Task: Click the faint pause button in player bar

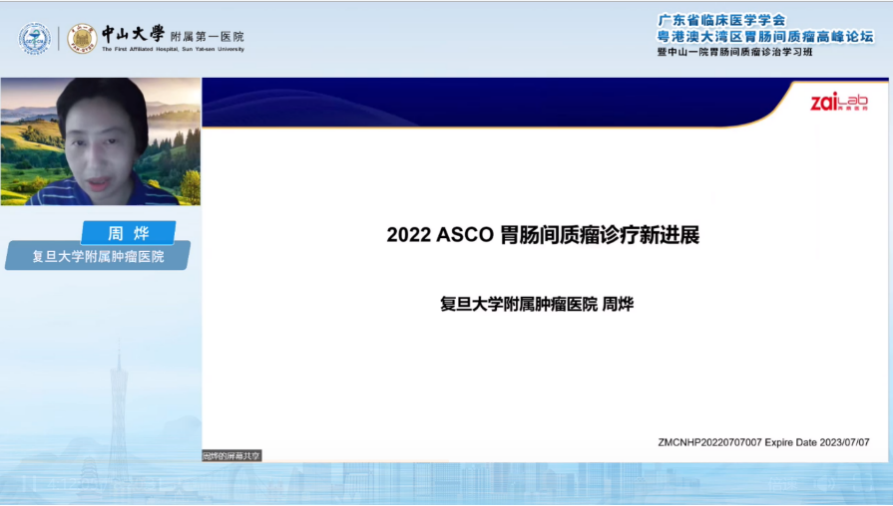Action: 28,484
